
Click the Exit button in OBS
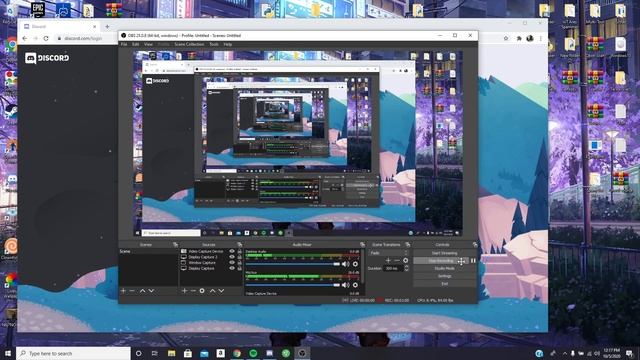tap(444, 284)
